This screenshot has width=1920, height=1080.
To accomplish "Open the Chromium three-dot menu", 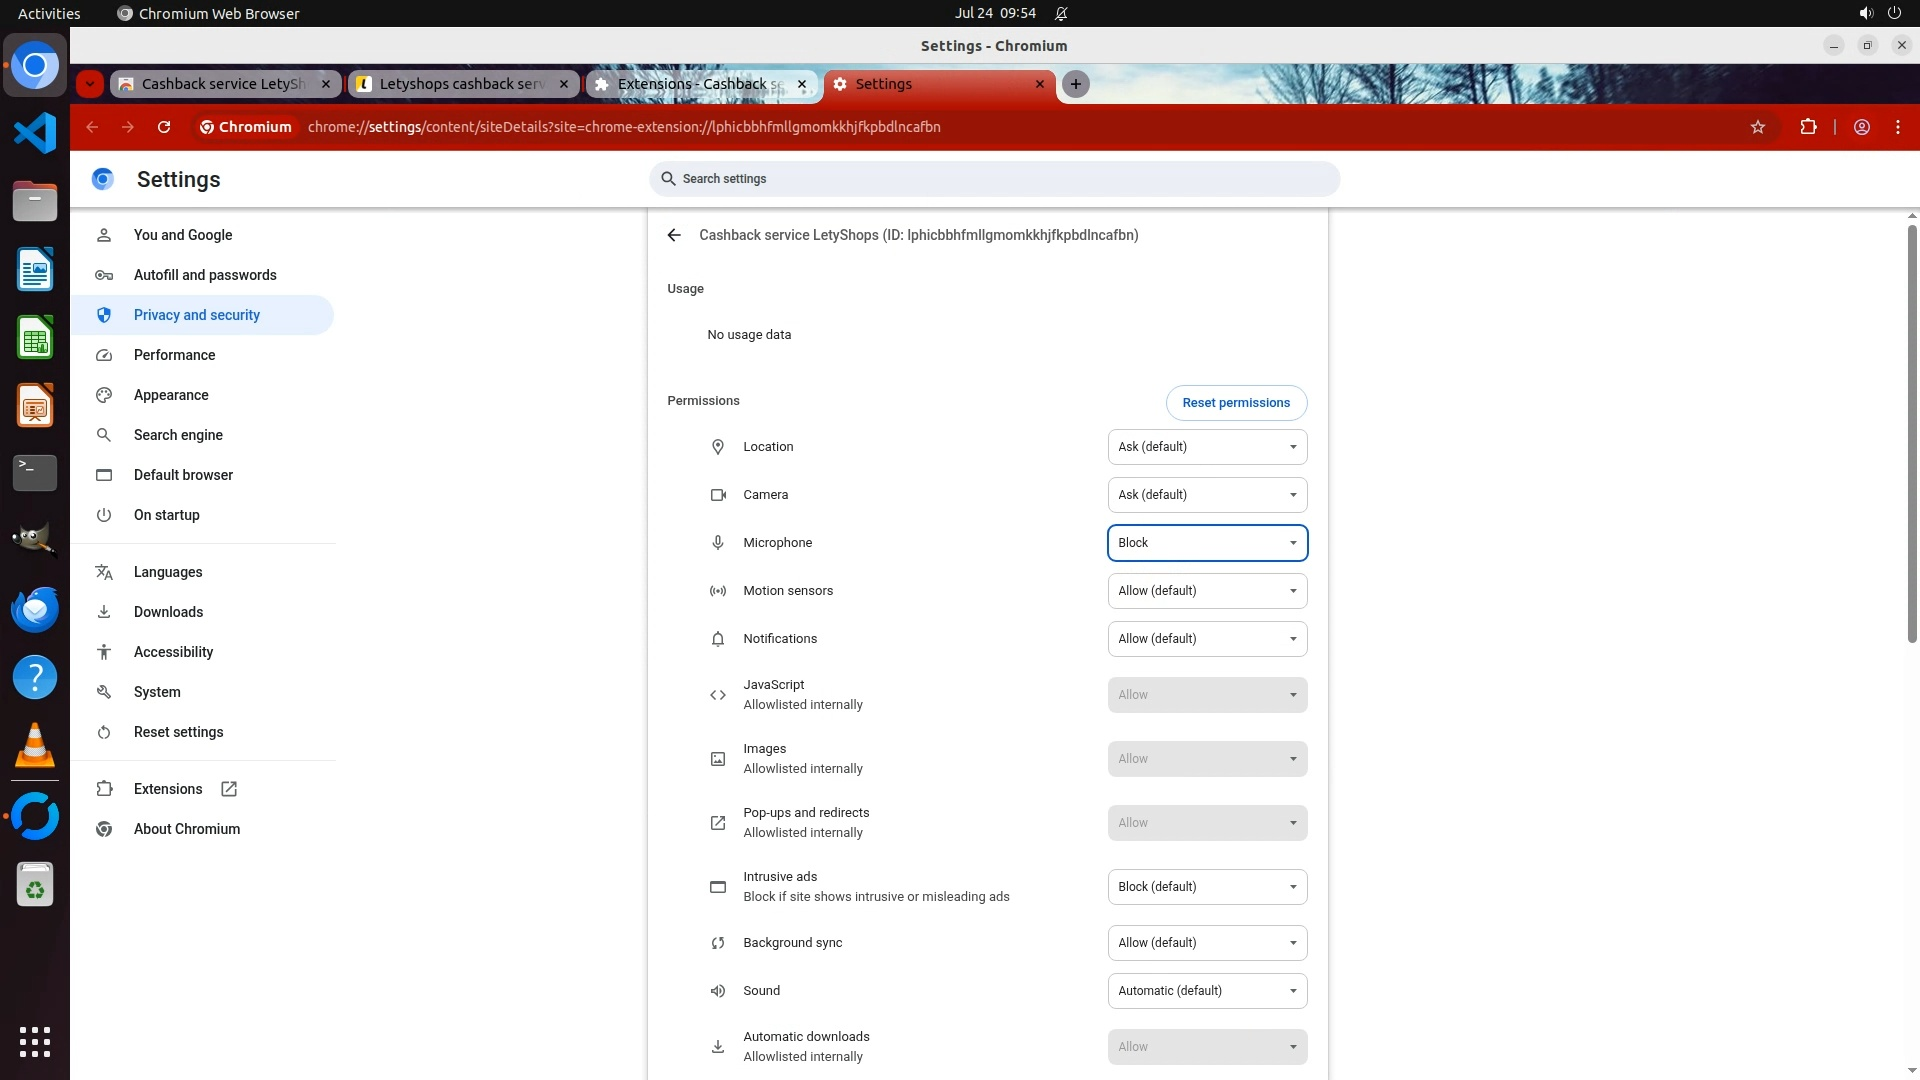I will [x=1898, y=127].
